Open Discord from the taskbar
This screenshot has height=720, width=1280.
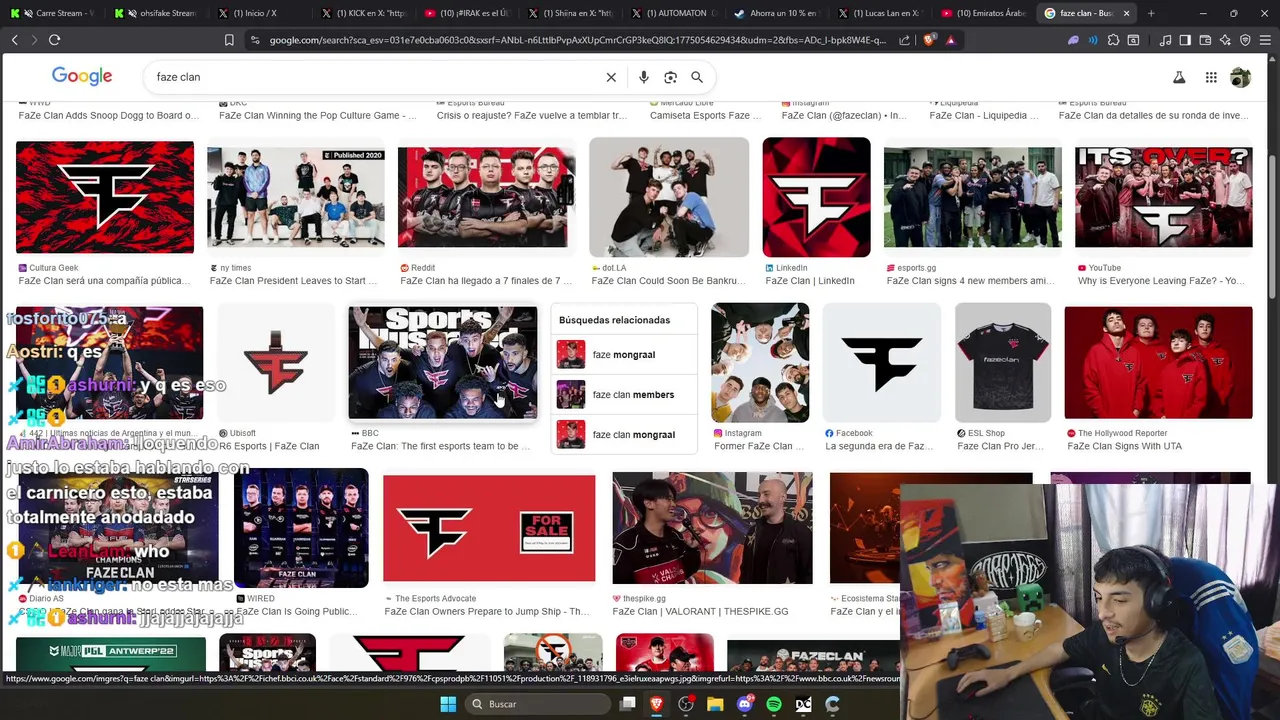[x=744, y=704]
